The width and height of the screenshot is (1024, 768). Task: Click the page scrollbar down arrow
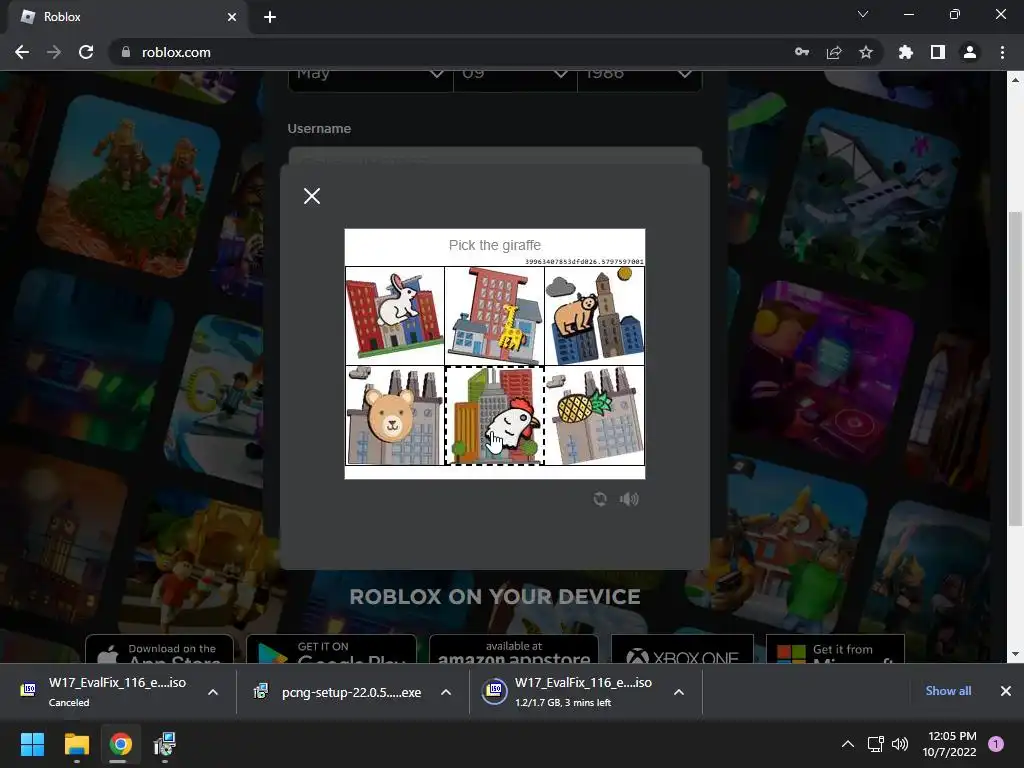[x=1015, y=654]
